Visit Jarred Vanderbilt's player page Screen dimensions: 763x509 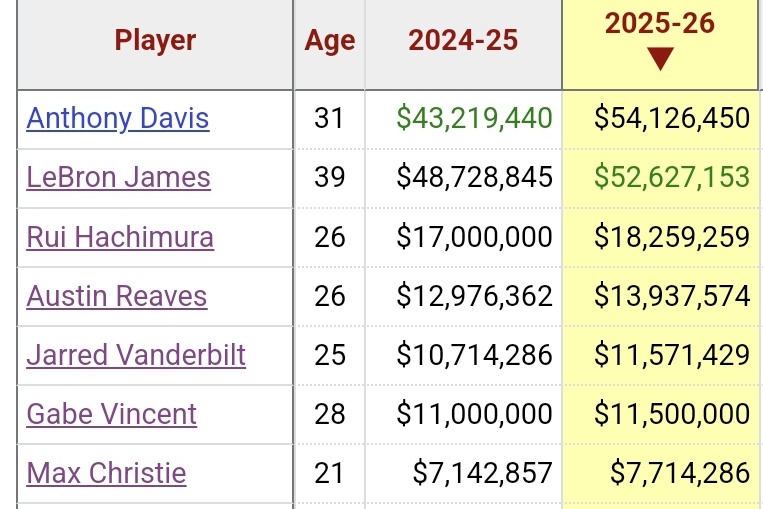click(136, 355)
